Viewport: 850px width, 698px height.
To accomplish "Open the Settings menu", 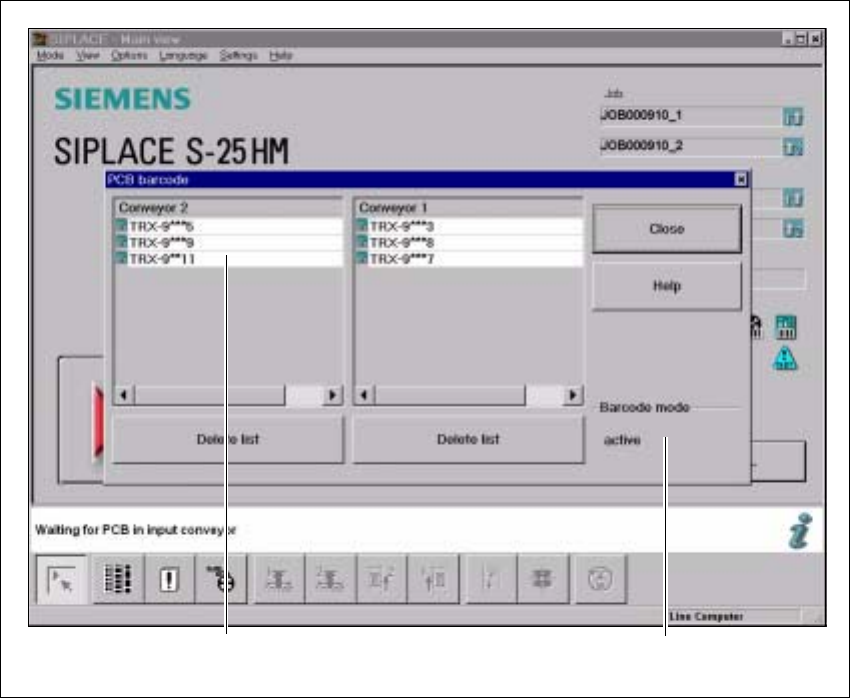I will [238, 55].
